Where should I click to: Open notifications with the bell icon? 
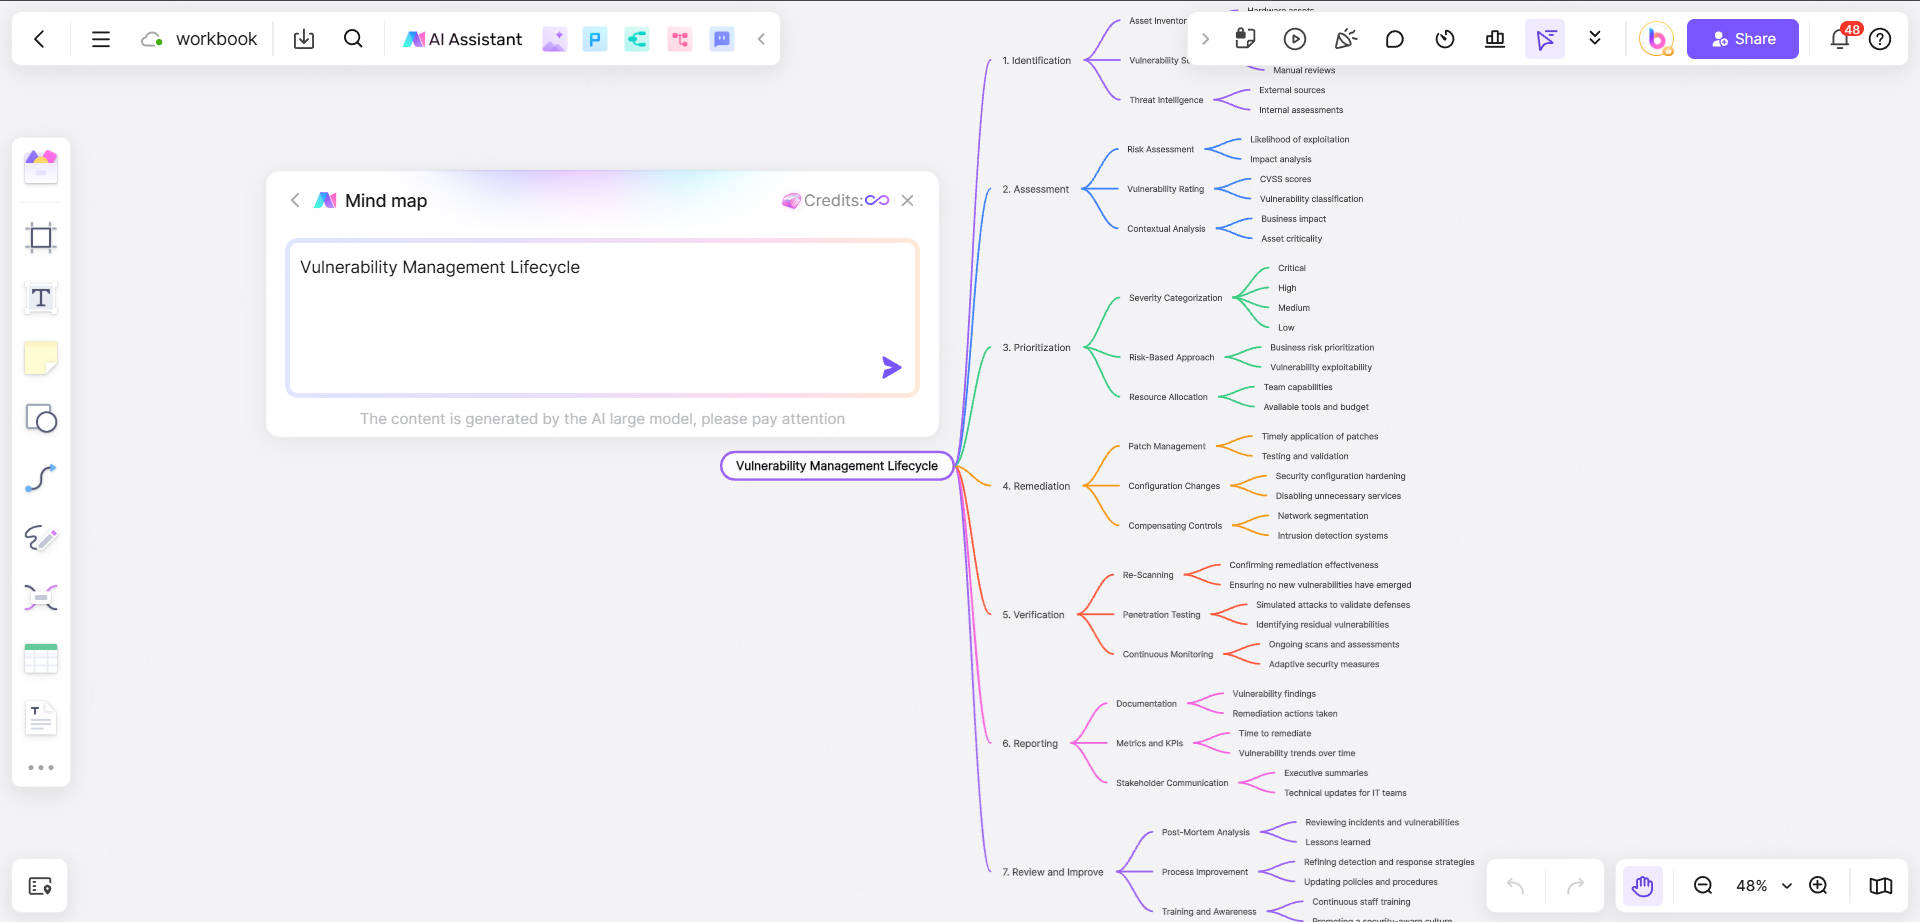pyautogui.click(x=1838, y=38)
